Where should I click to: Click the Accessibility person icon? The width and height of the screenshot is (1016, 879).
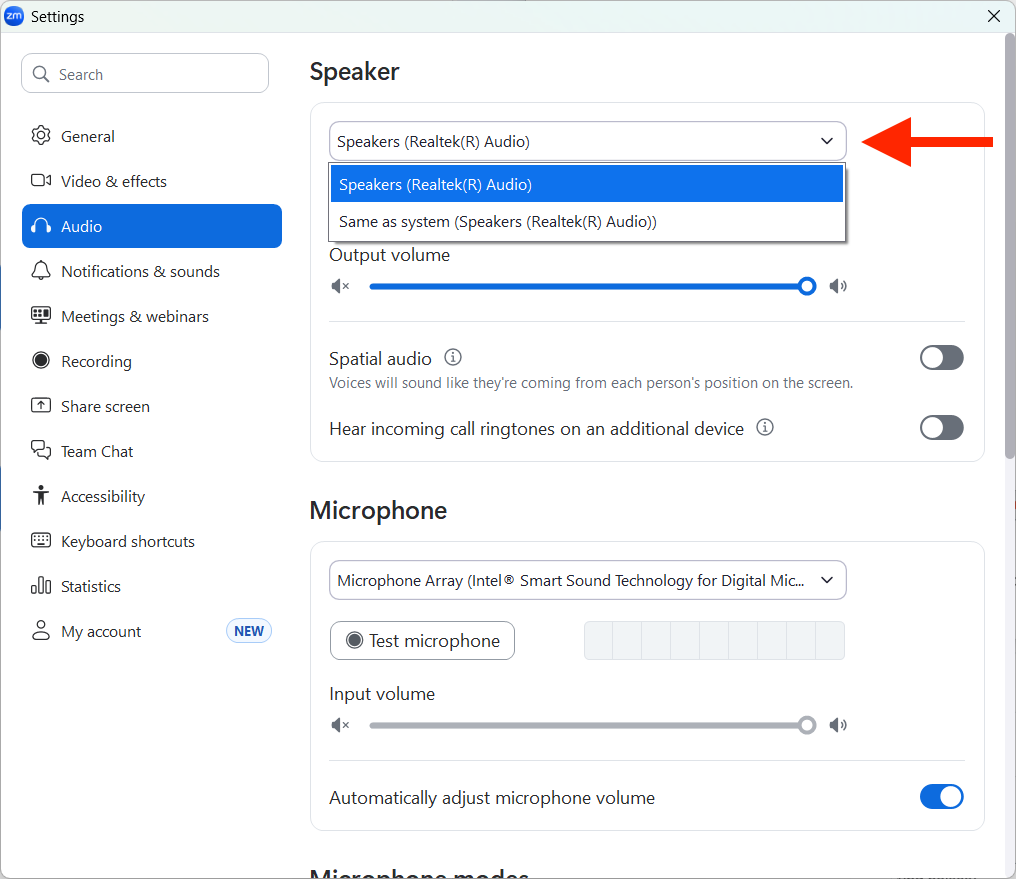click(41, 496)
